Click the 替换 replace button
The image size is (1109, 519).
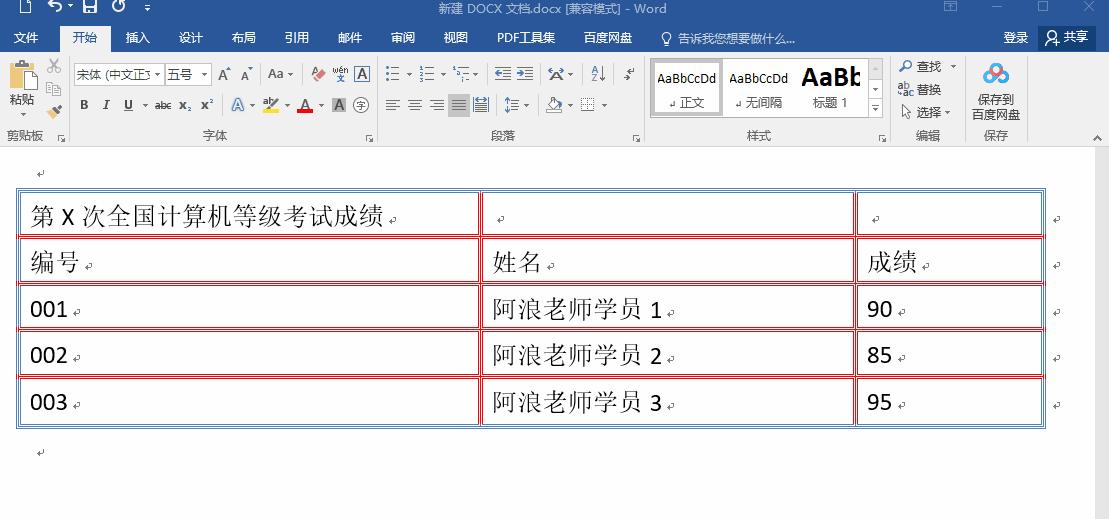pyautogui.click(x=920, y=89)
